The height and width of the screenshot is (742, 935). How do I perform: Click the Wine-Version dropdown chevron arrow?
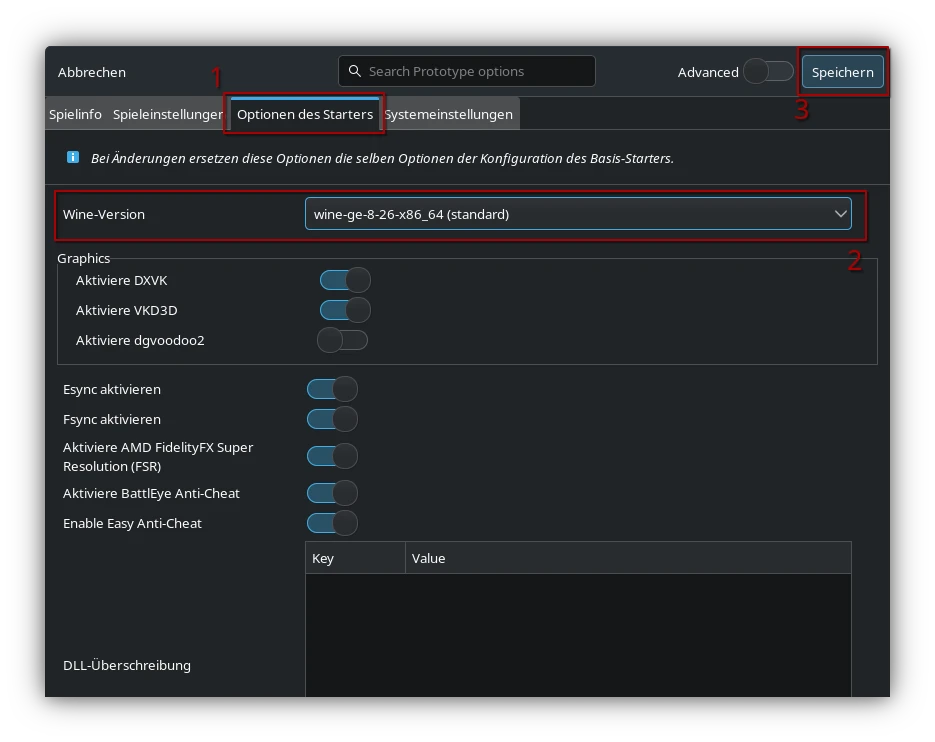click(840, 214)
